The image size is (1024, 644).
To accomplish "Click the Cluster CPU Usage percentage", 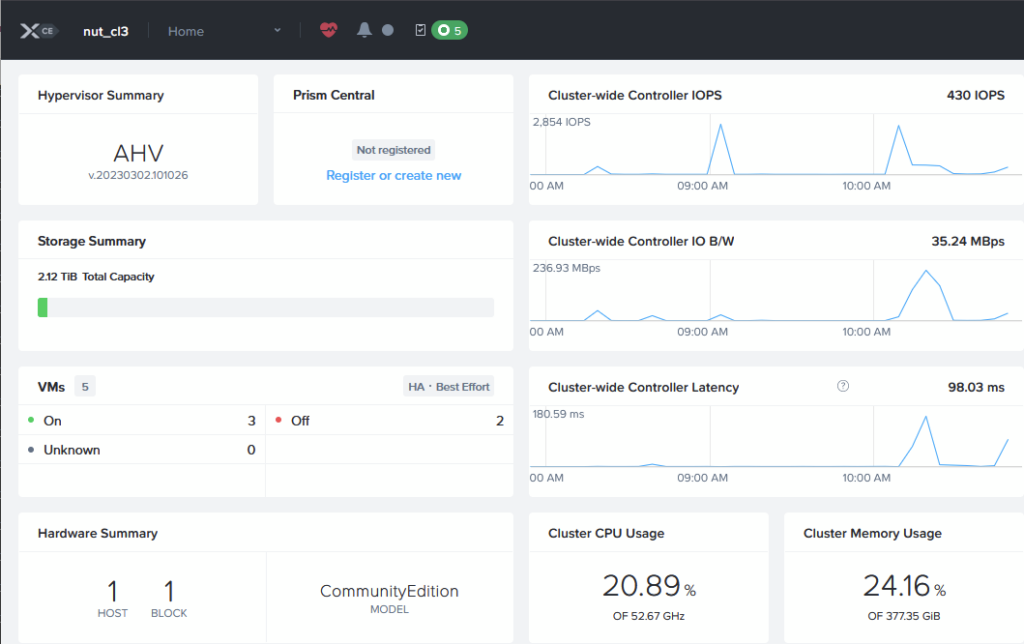I will coord(648,586).
